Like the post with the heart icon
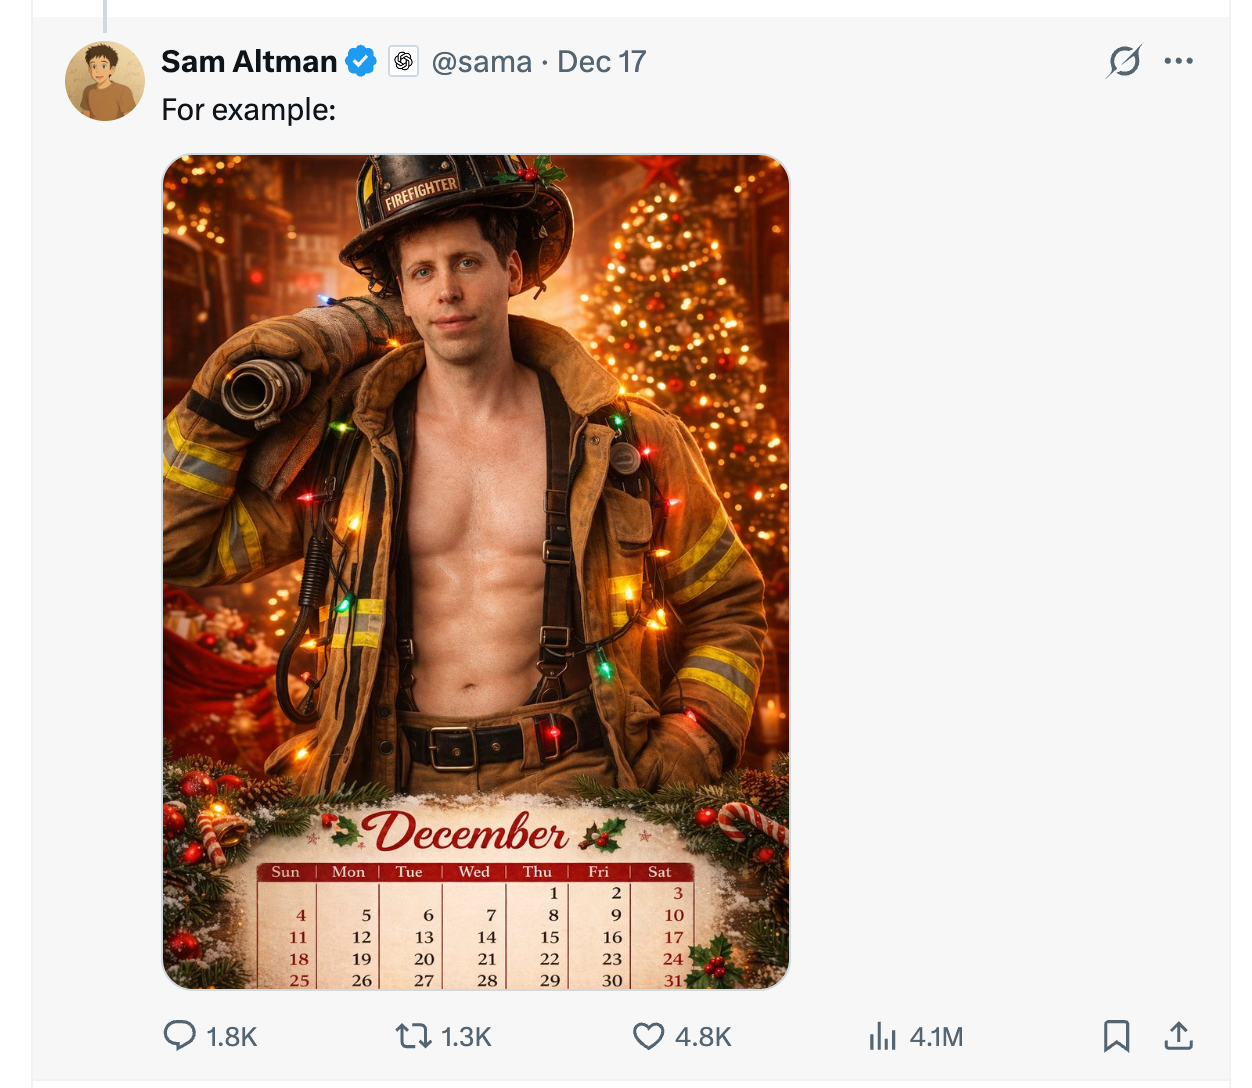1252x1088 pixels. point(649,1036)
